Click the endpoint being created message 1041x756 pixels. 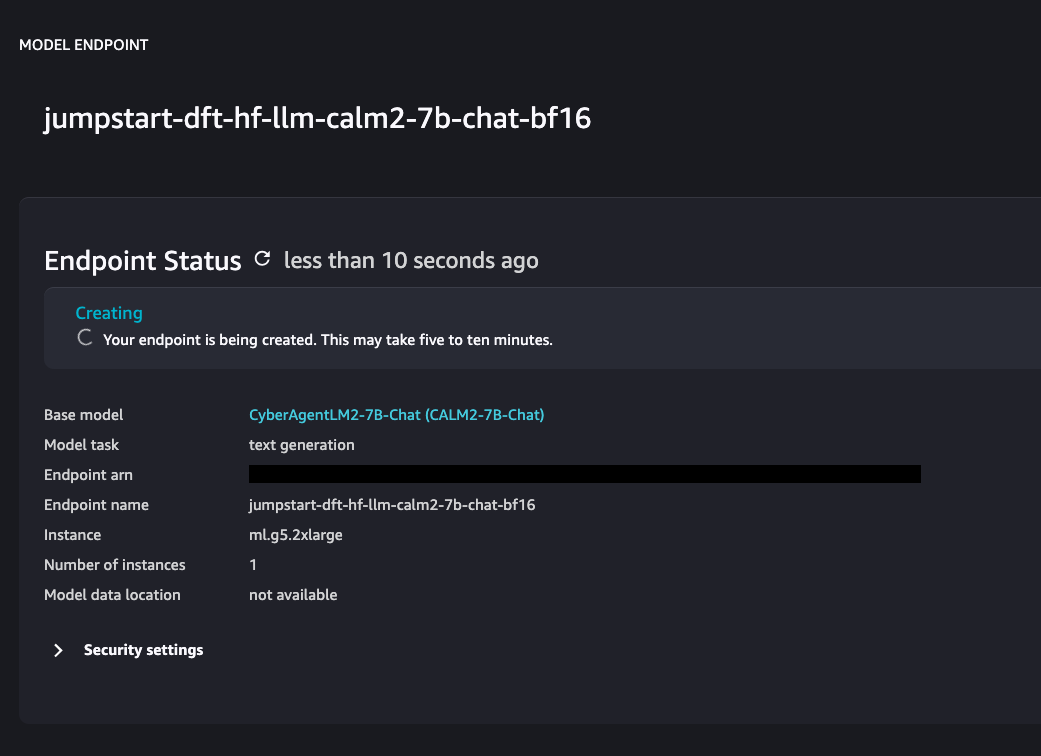328,340
